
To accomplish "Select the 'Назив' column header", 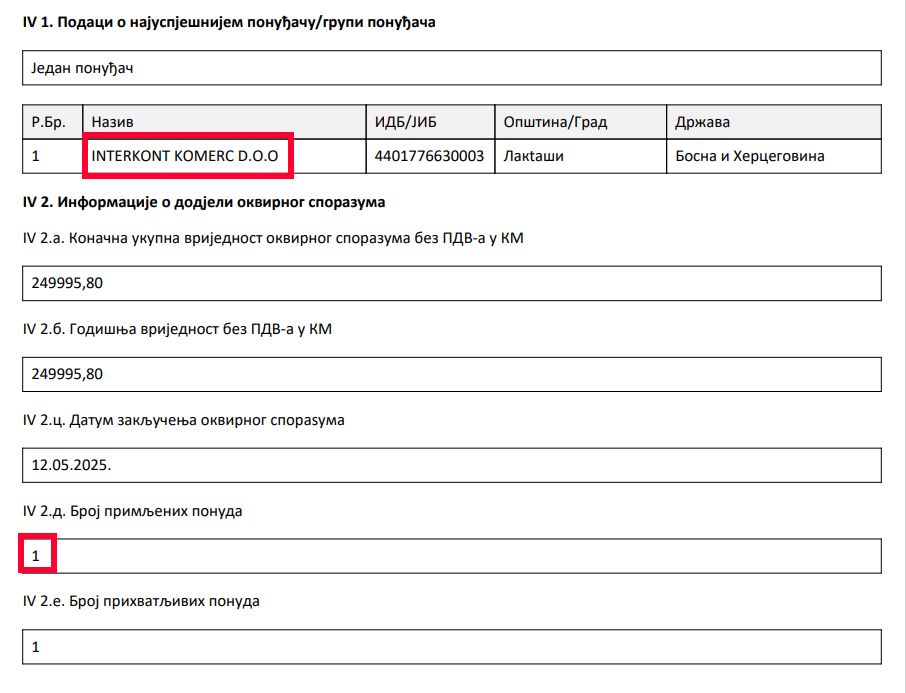I will click(224, 122).
